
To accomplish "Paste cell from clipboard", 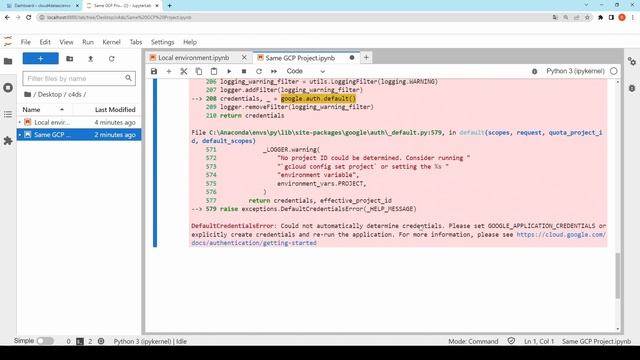I will click(214, 71).
